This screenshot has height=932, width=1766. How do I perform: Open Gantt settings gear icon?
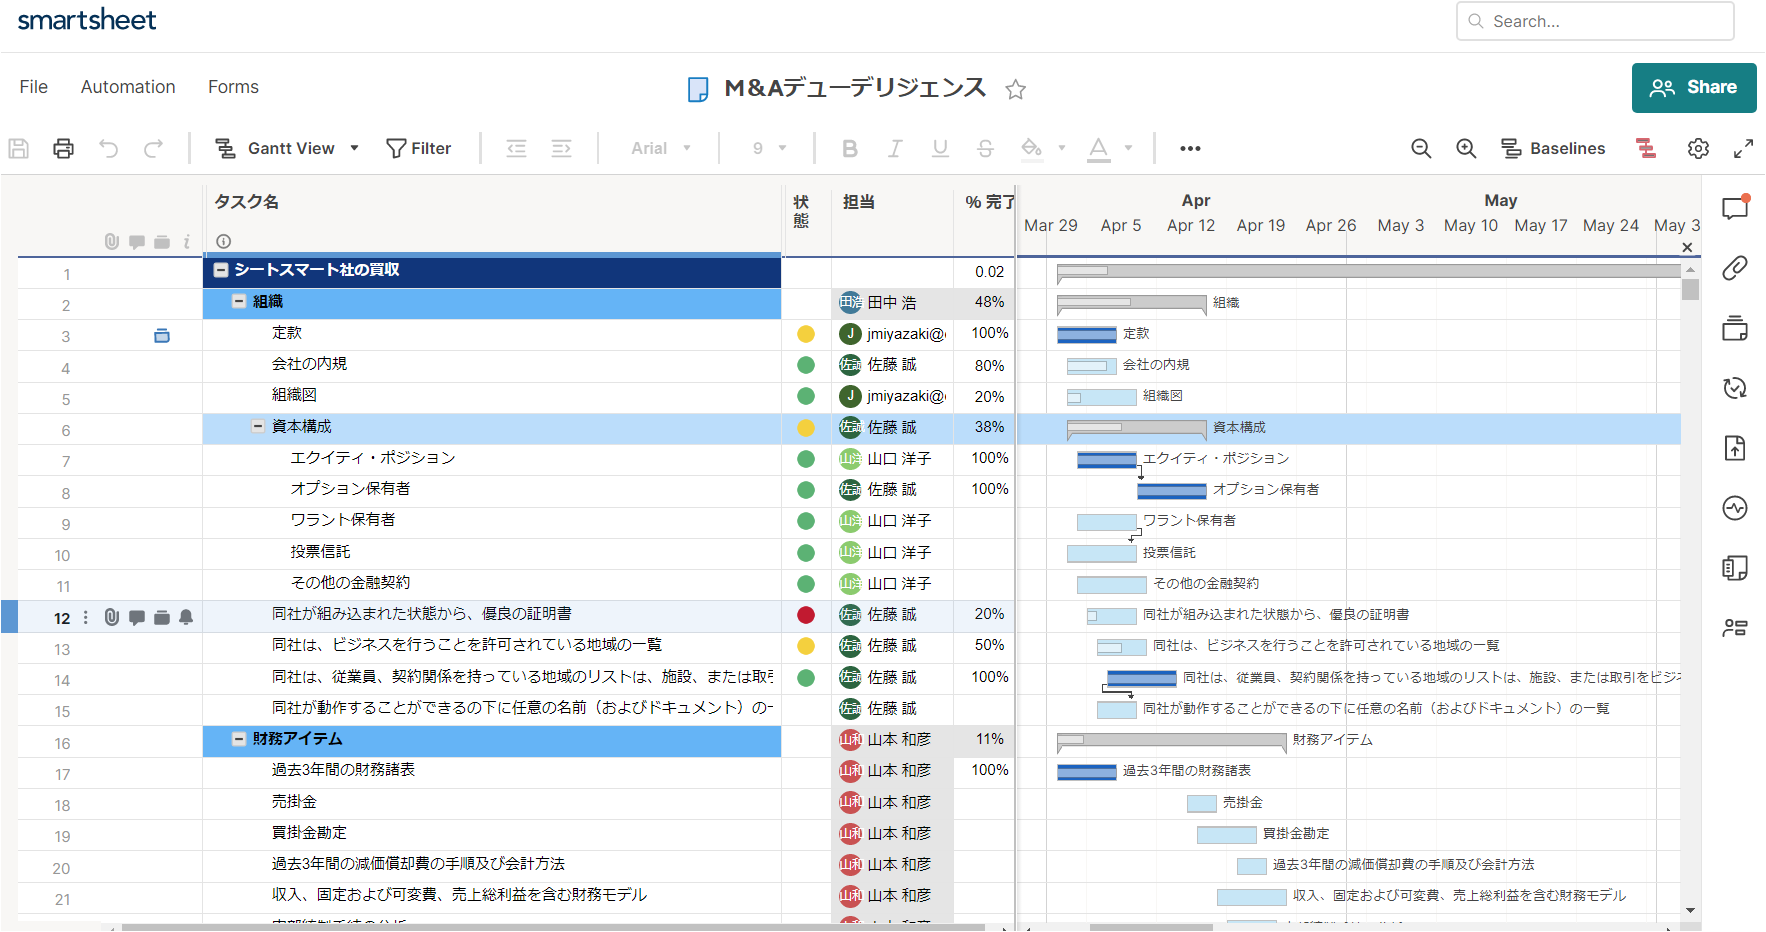[x=1698, y=149]
